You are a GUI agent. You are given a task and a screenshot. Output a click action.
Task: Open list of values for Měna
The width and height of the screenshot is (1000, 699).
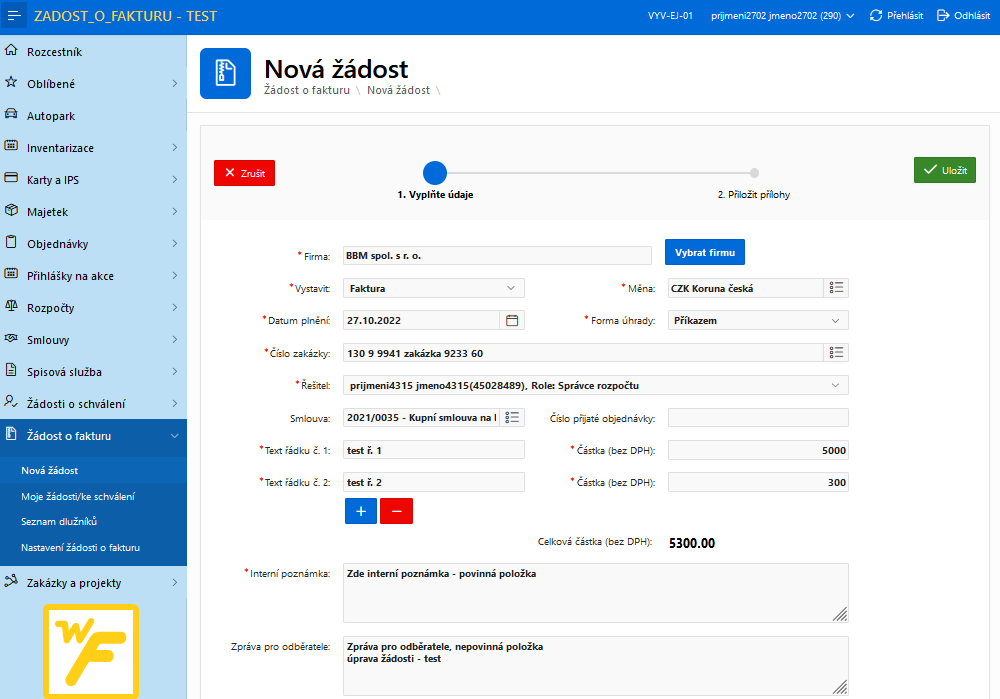(x=836, y=288)
